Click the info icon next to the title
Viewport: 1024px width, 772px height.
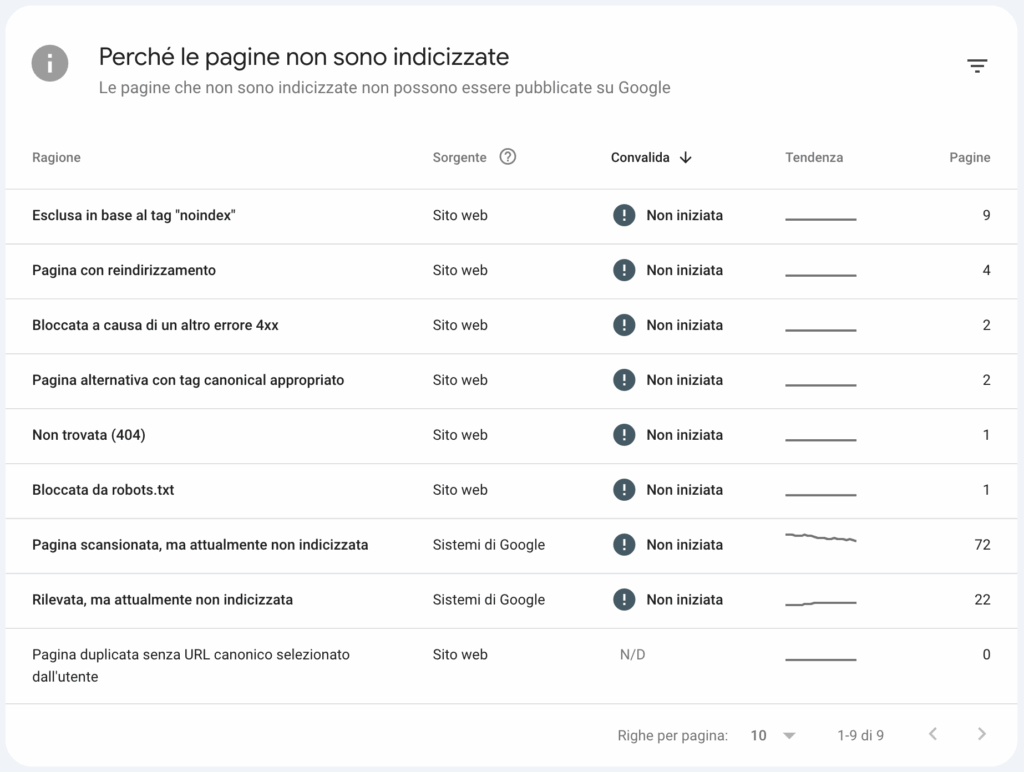coord(49,64)
